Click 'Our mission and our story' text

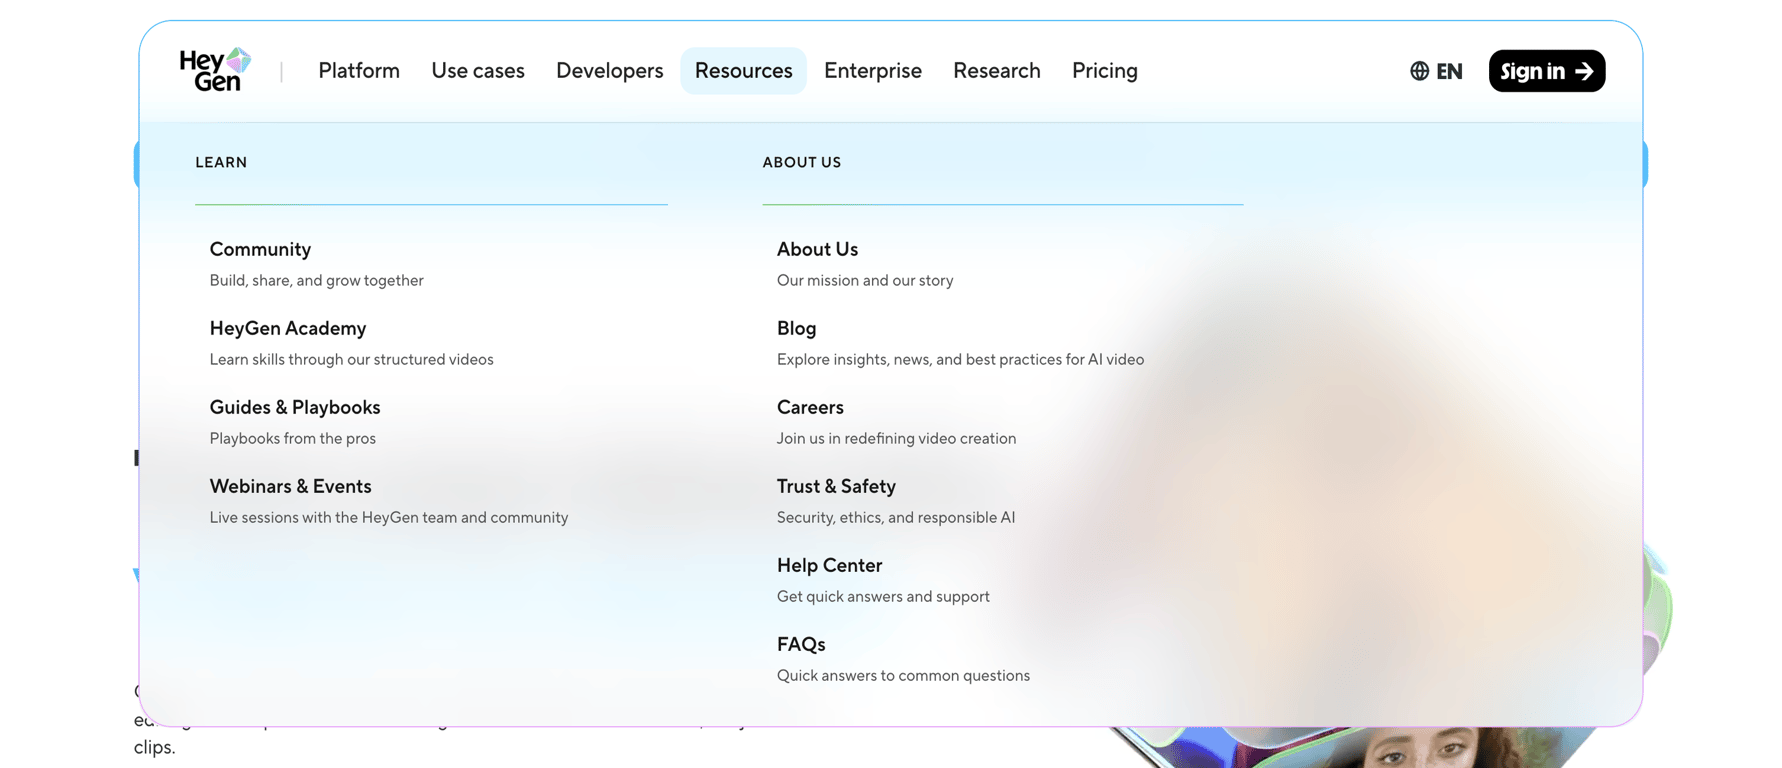[865, 280]
